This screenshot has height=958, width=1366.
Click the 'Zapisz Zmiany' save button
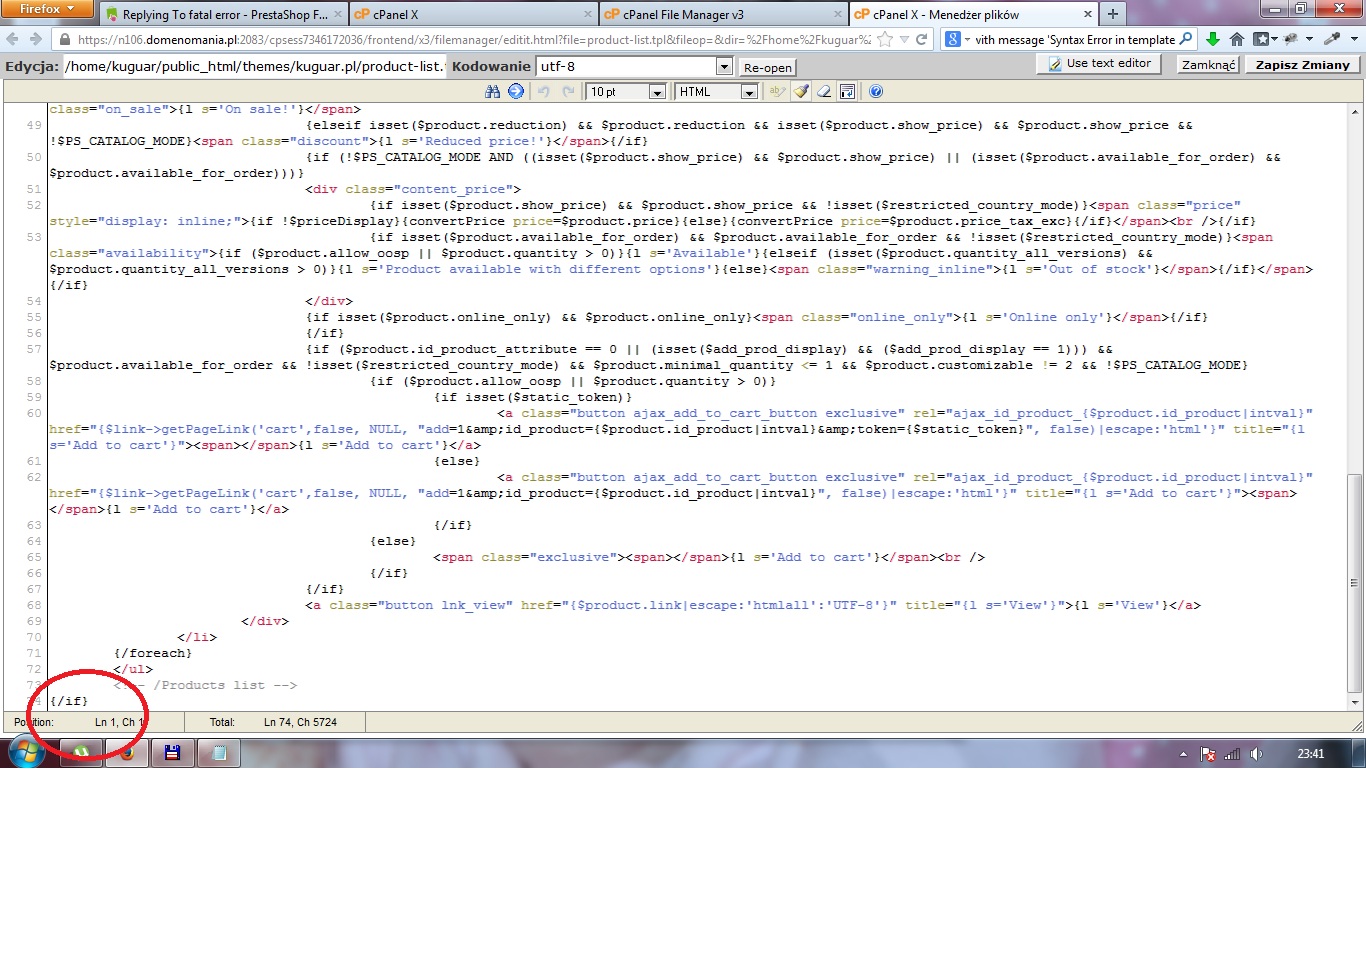coord(1303,65)
